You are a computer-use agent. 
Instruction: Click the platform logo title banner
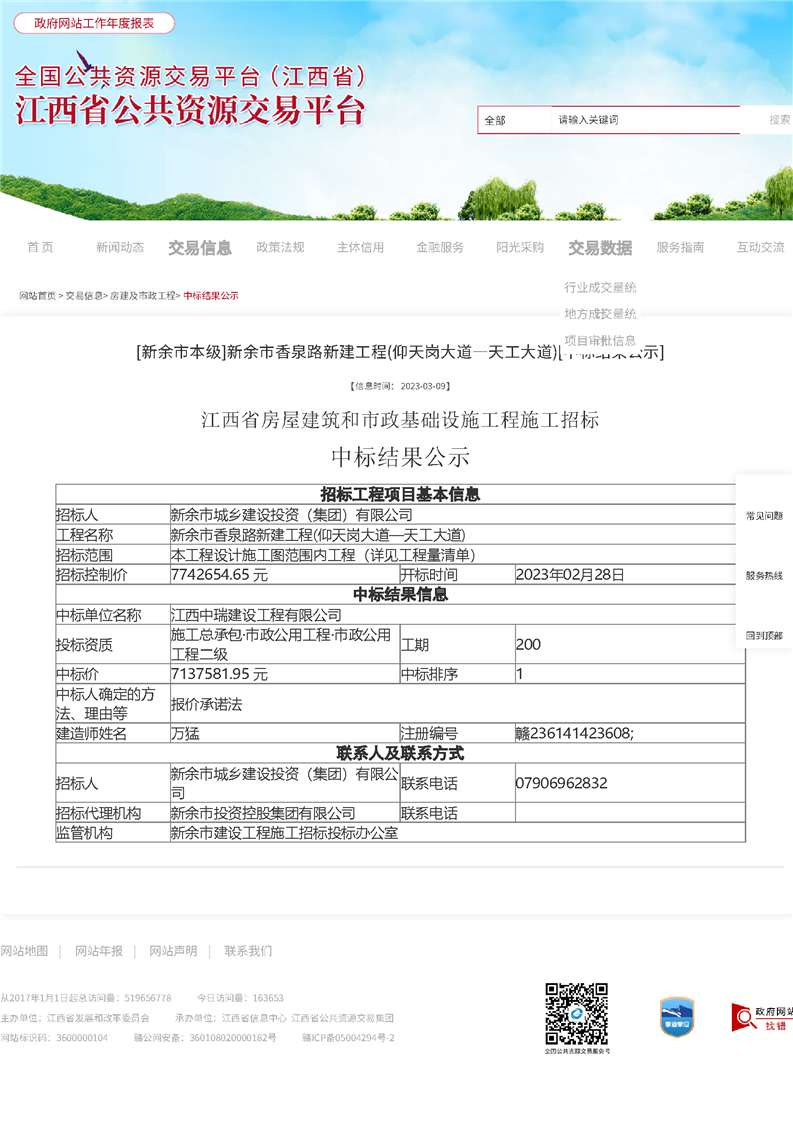(x=190, y=95)
